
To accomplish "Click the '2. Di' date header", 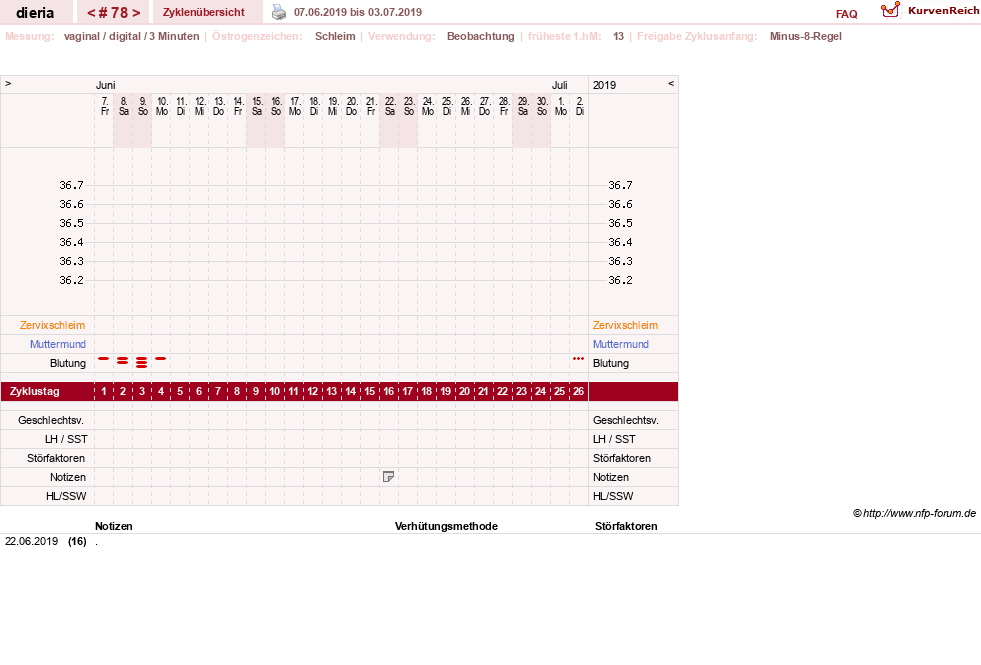I will click(x=579, y=106).
